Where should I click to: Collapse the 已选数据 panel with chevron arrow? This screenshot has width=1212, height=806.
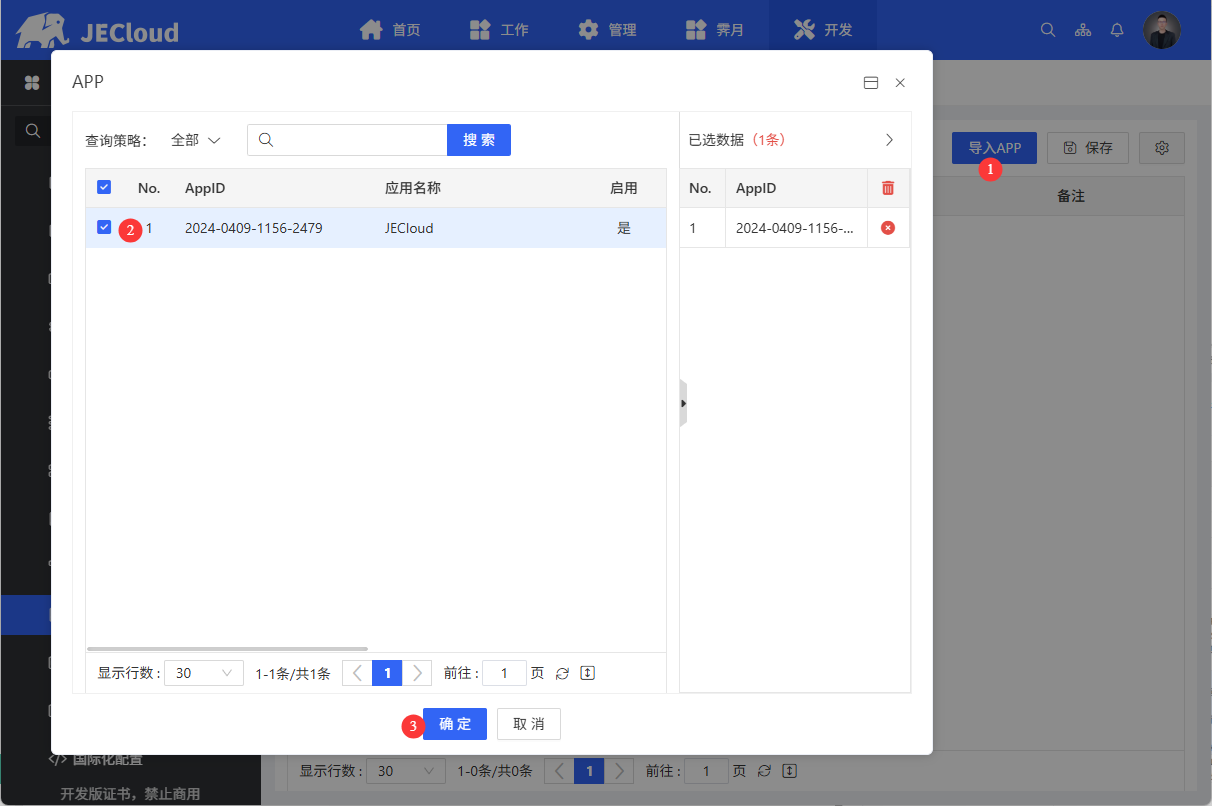click(889, 140)
